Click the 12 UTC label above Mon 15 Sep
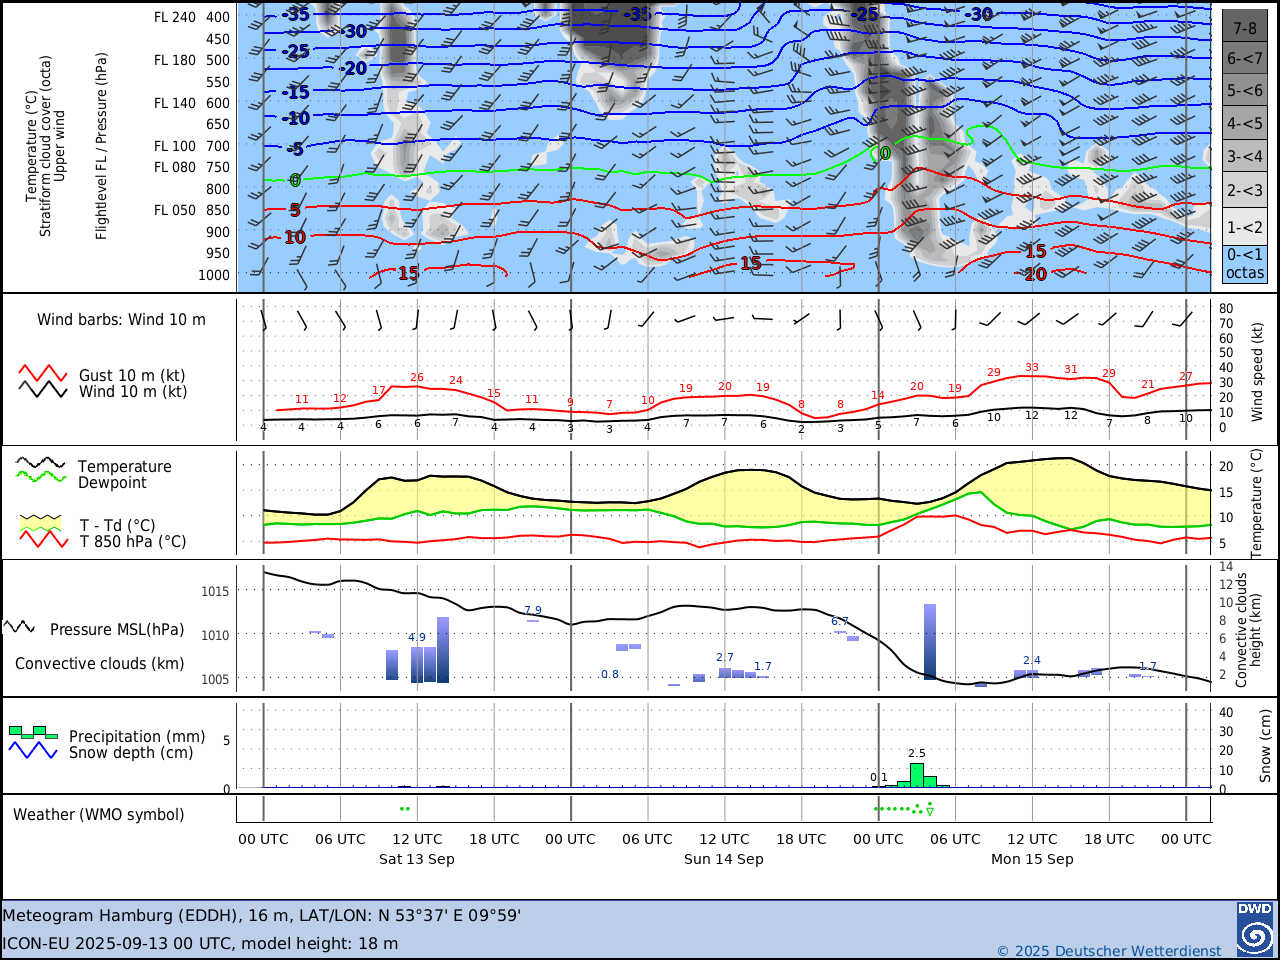The image size is (1280, 960). pyautogui.click(x=1032, y=839)
